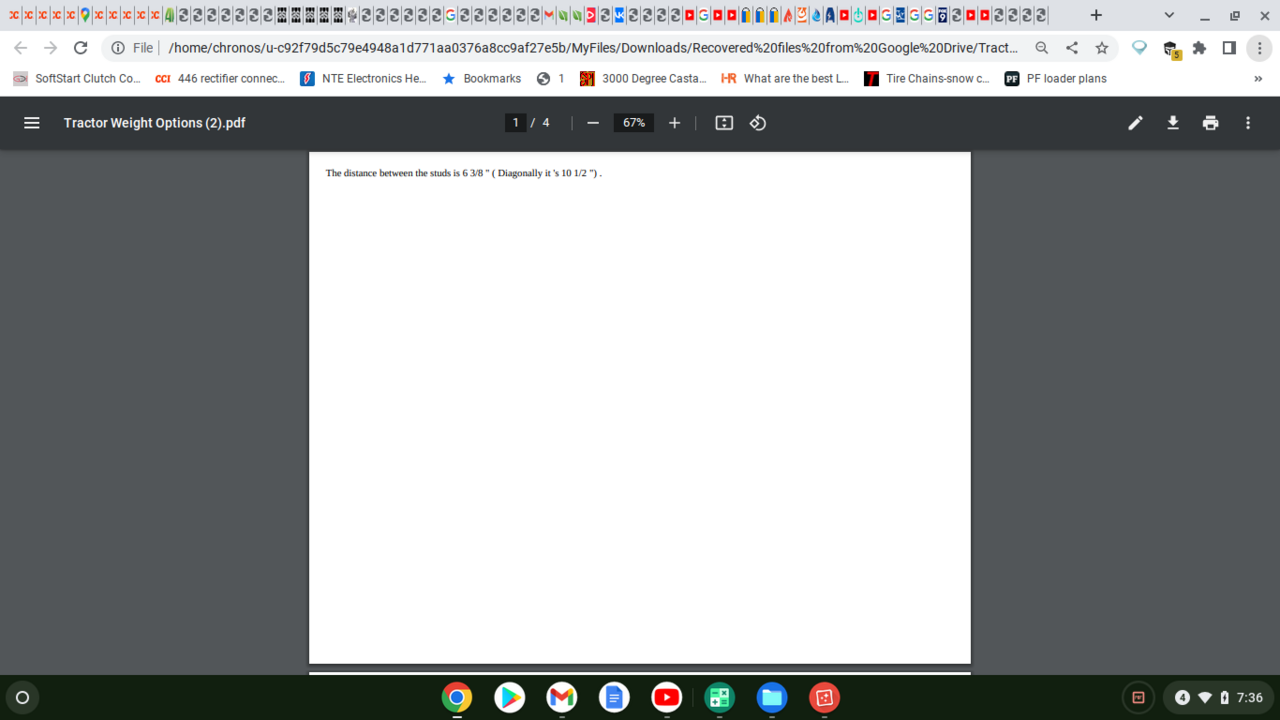Open the NTE Electronics bookmark
The image size is (1280, 720).
tap(363, 79)
